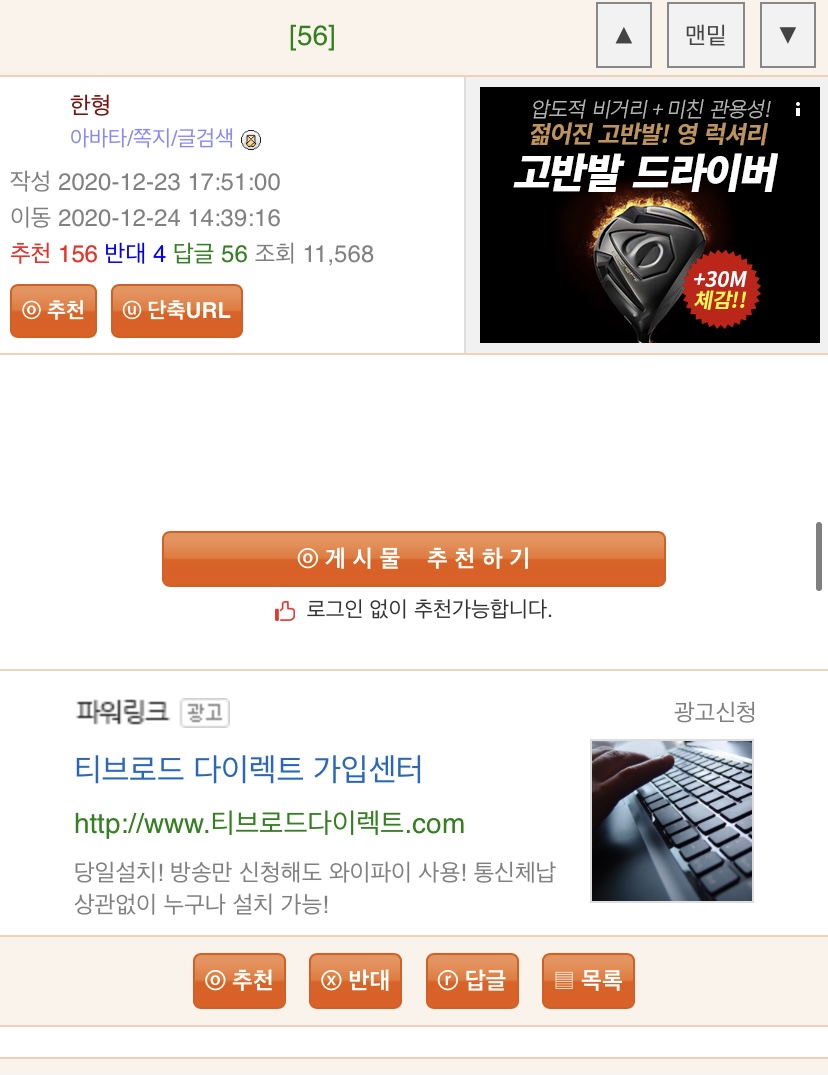Open the 고반발 드라이버 golf ad banner
Image resolution: width=828 pixels, height=1075 pixels.
[x=649, y=215]
